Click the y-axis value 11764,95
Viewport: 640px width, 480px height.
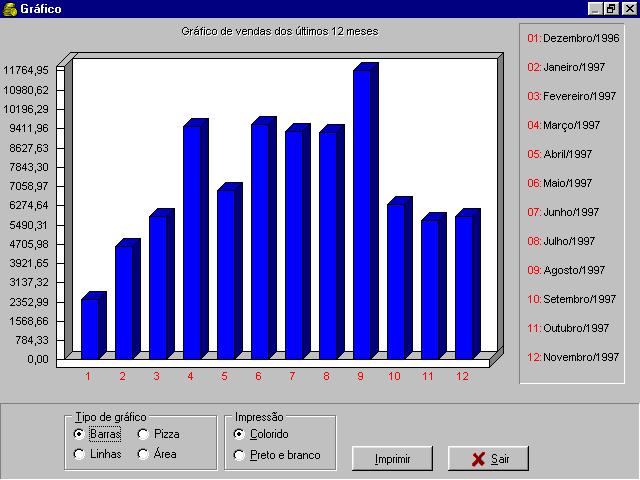[x=26, y=70]
